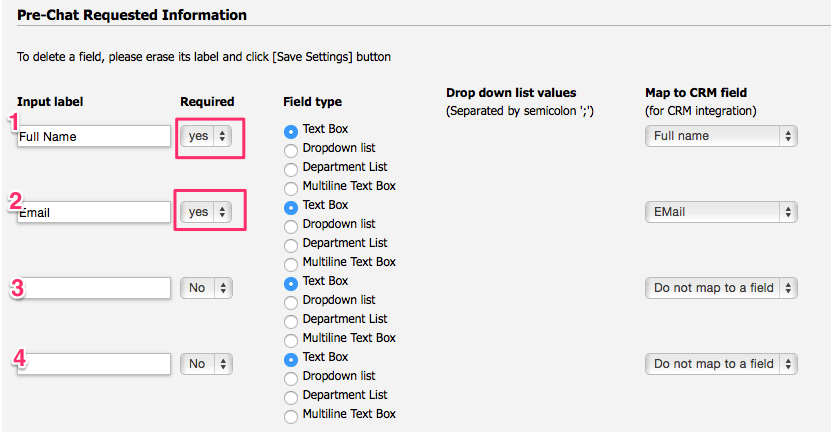This screenshot has height=432, width=831.
Task: Select Multiline Text Box for Full Name row
Action: point(291,187)
